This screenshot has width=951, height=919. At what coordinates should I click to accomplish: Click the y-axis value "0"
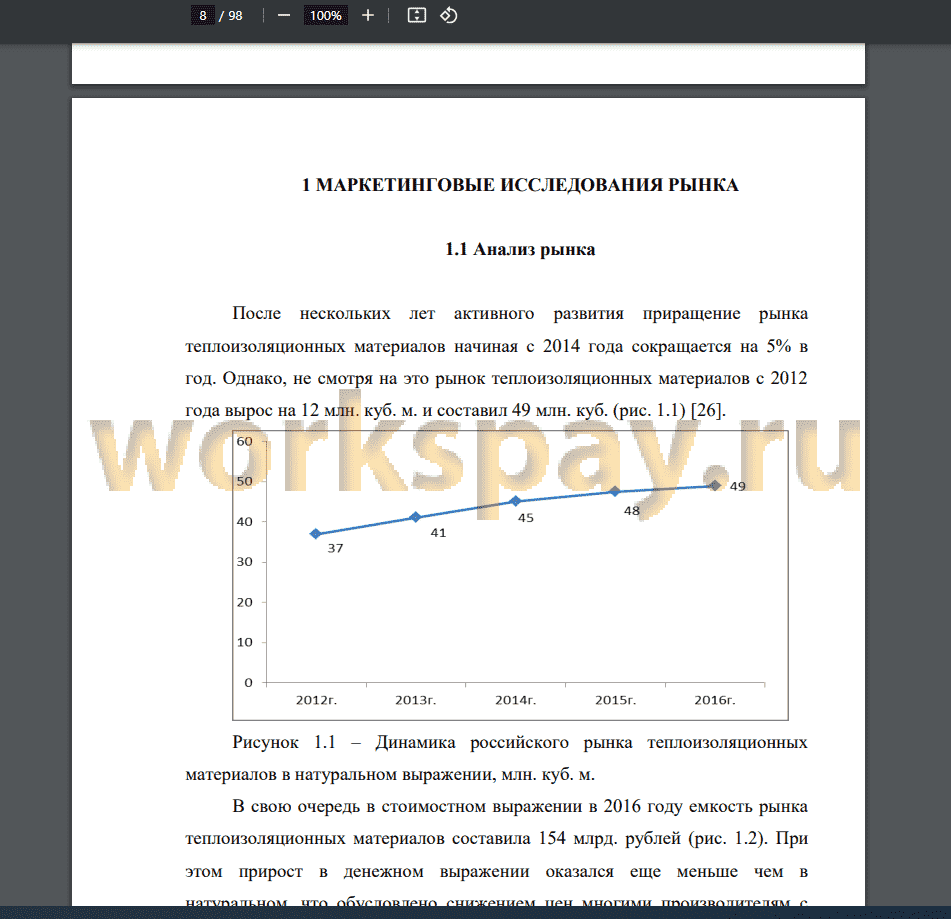[248, 682]
